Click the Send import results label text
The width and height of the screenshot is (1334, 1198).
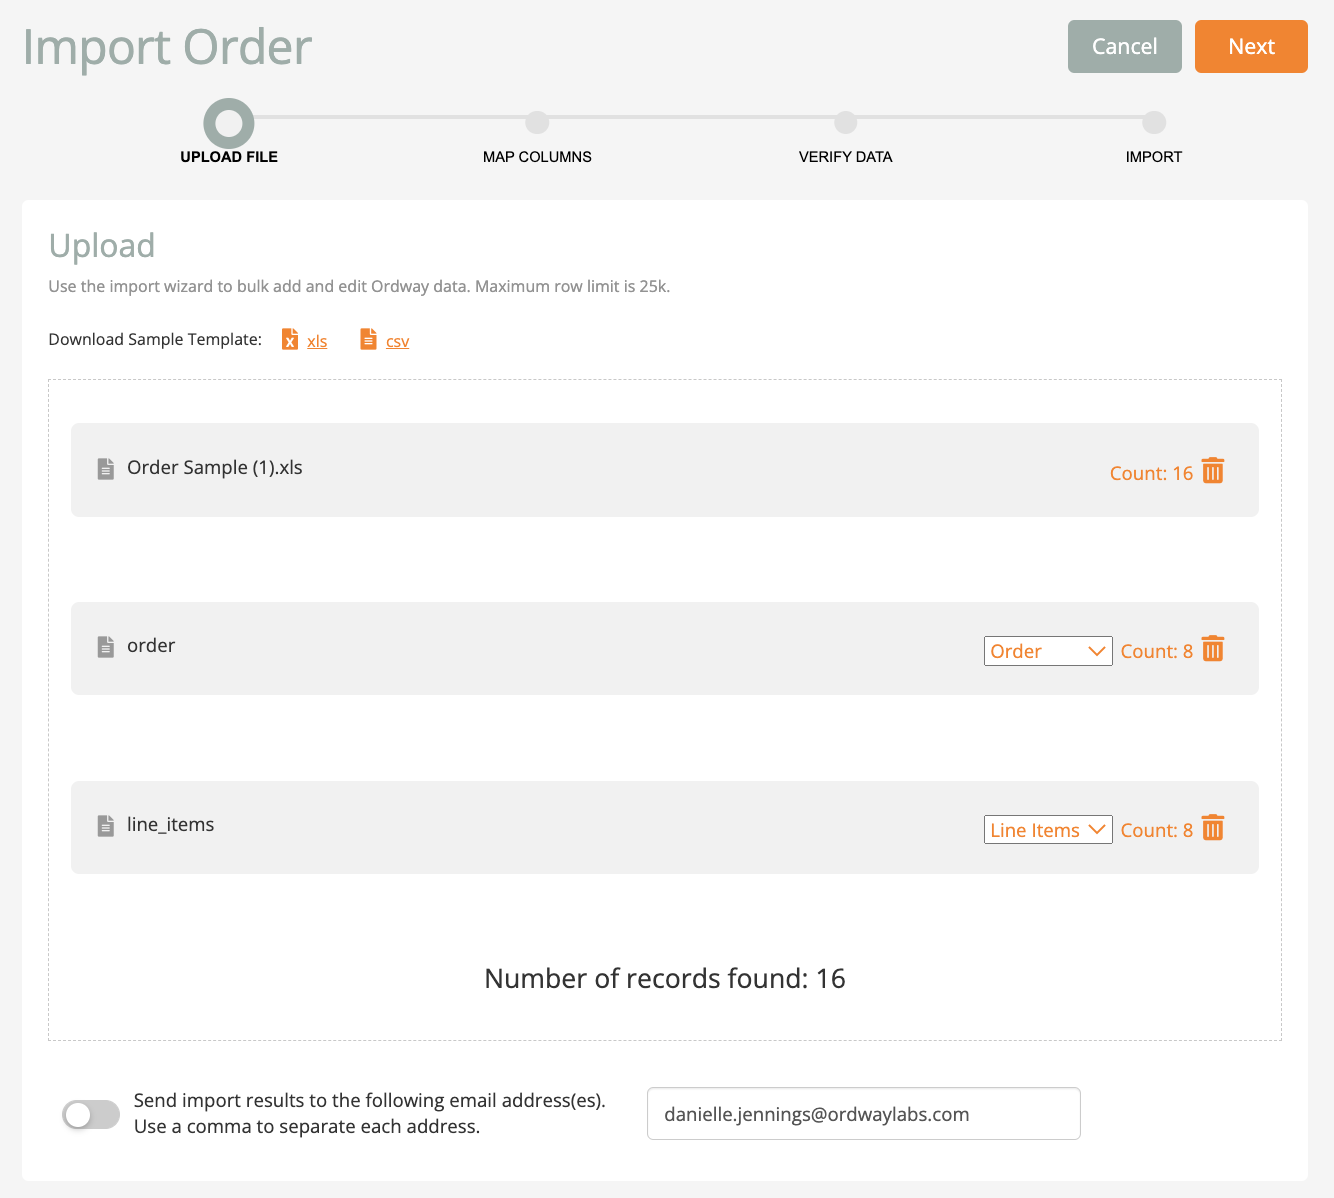[370, 1113]
